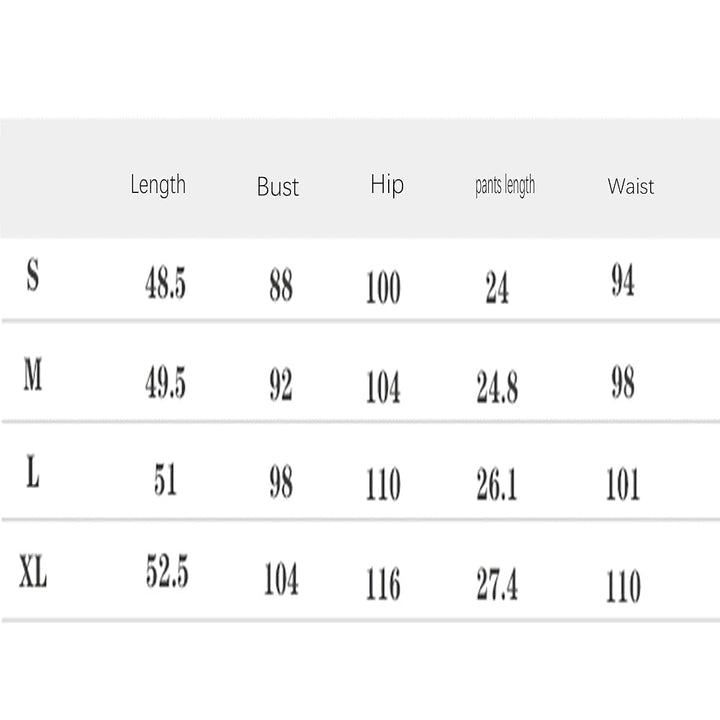Click the 24.8 pants length value

[497, 387]
